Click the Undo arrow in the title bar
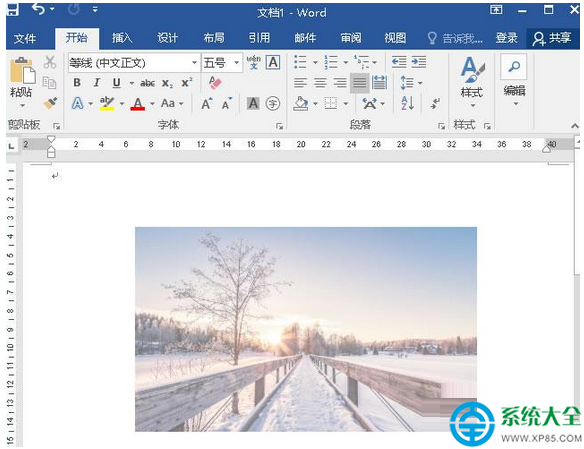 [38, 9]
